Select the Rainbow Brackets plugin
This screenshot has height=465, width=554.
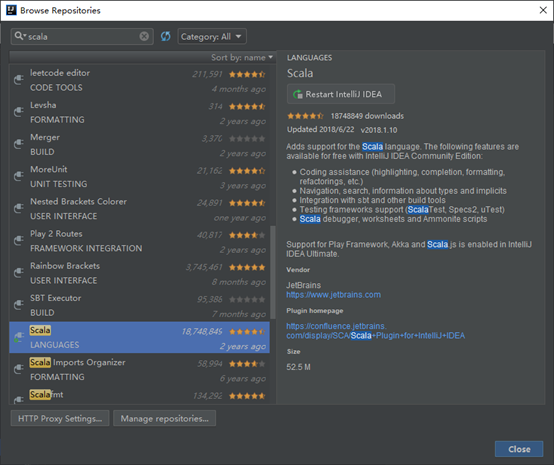(x=140, y=273)
